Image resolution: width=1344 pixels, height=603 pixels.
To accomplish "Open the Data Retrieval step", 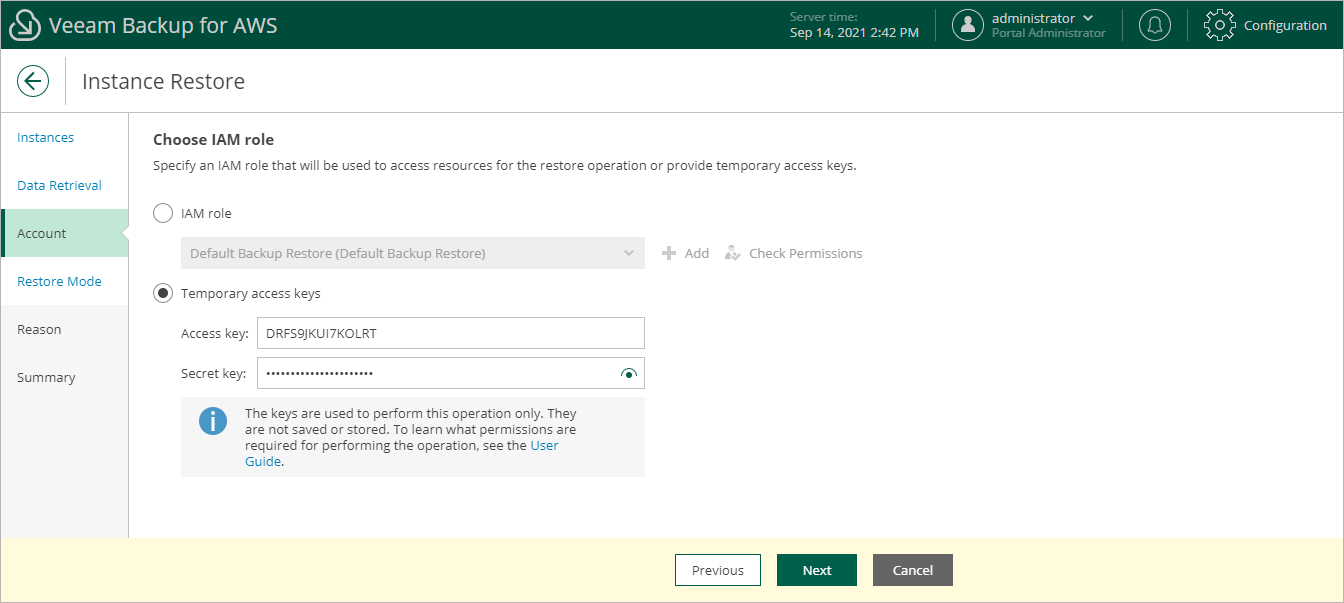I will pos(59,186).
